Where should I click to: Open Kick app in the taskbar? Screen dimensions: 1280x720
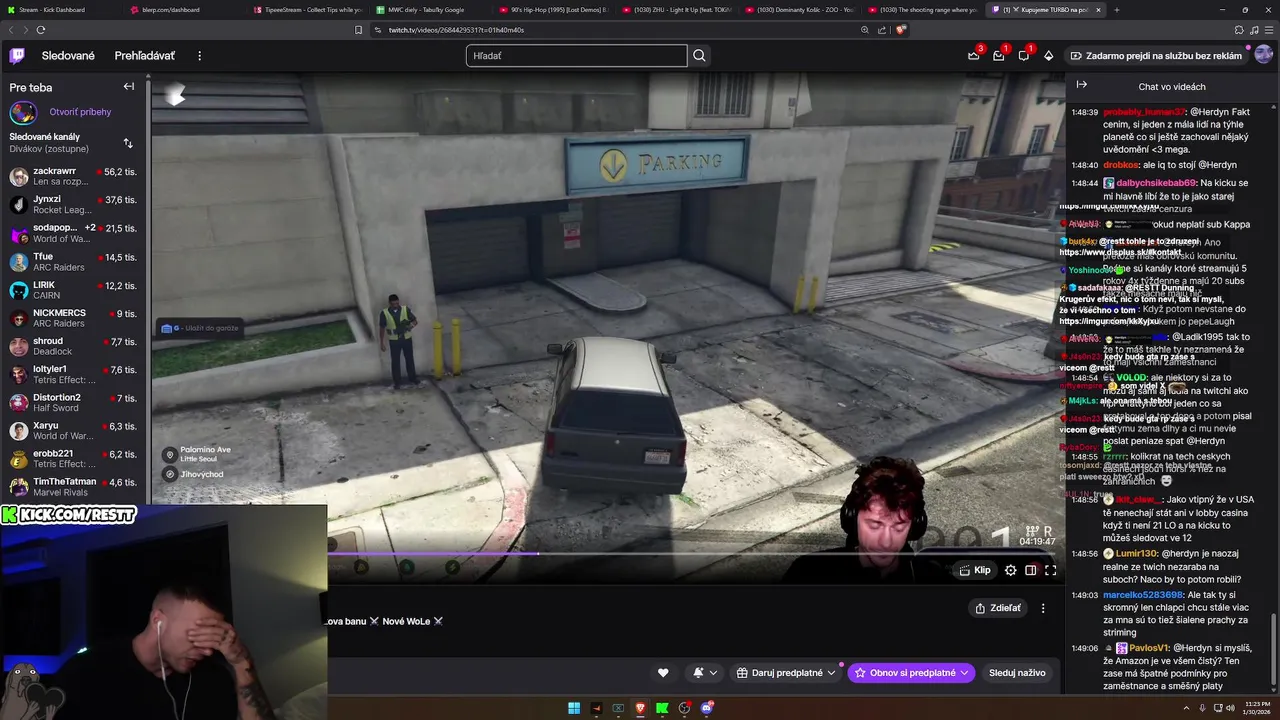(x=662, y=708)
